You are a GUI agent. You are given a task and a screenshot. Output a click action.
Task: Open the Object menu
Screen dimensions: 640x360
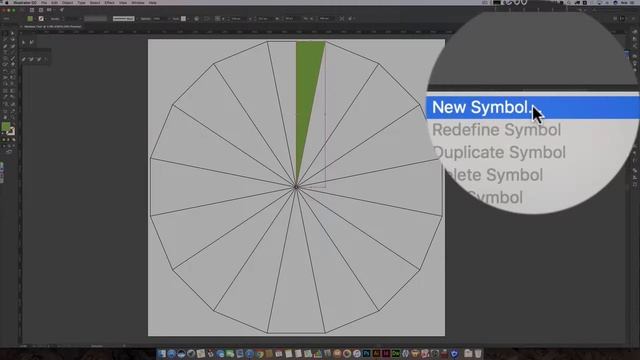pos(68,2)
